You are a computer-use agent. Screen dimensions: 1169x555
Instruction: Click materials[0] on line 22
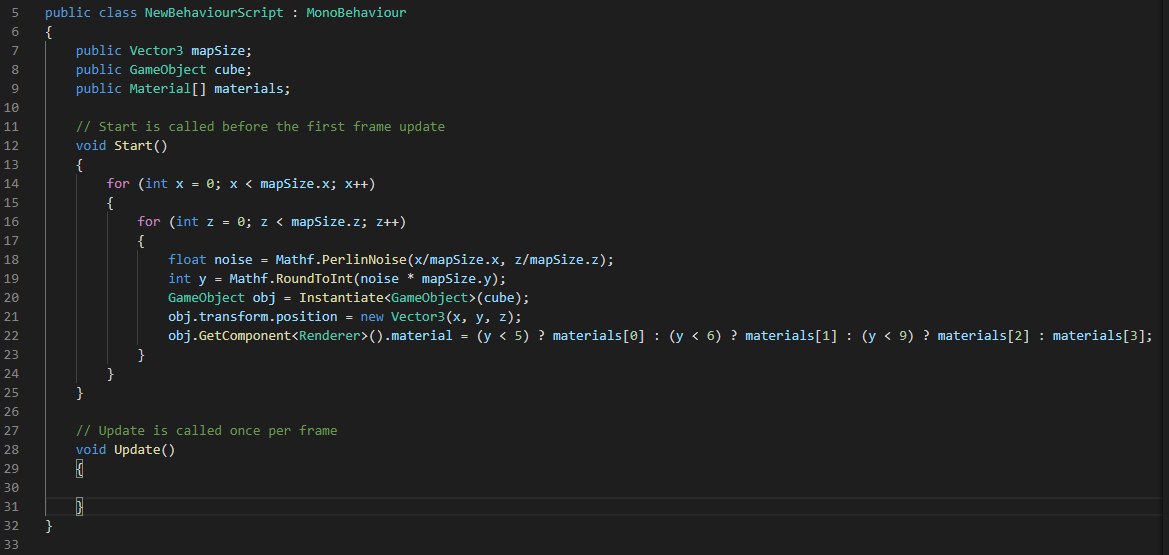click(x=598, y=336)
